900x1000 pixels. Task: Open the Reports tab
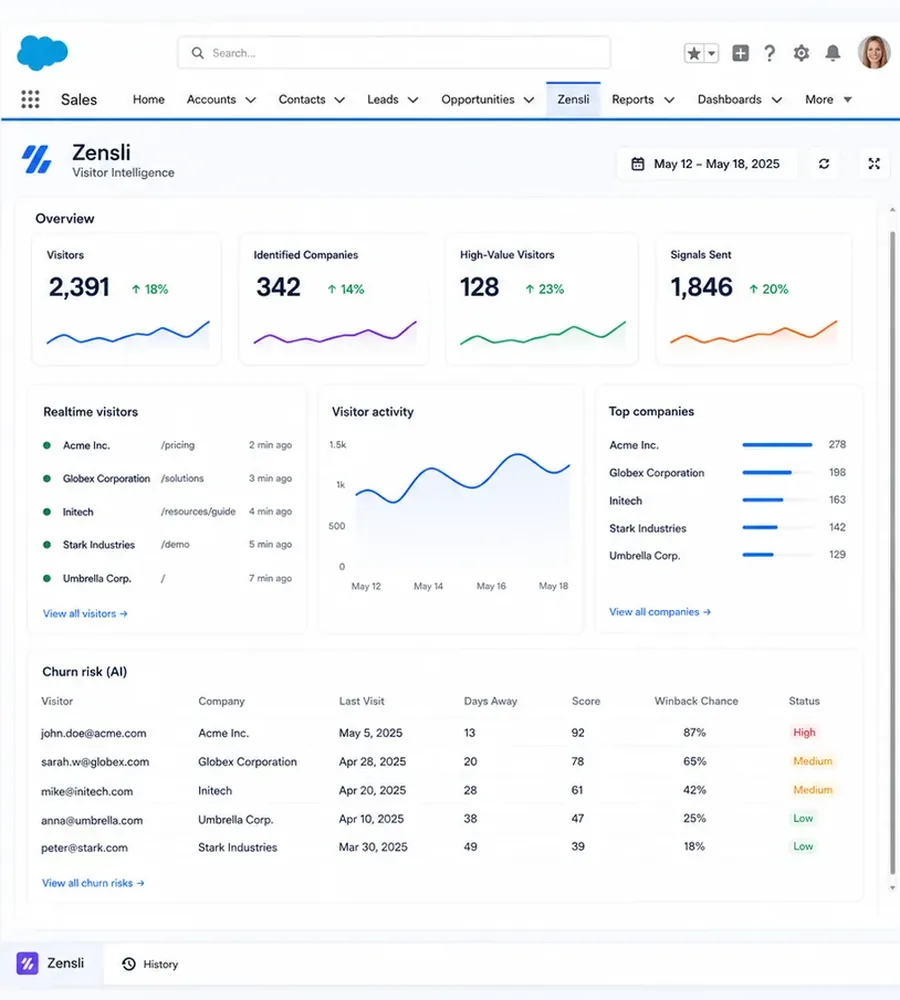coord(633,99)
